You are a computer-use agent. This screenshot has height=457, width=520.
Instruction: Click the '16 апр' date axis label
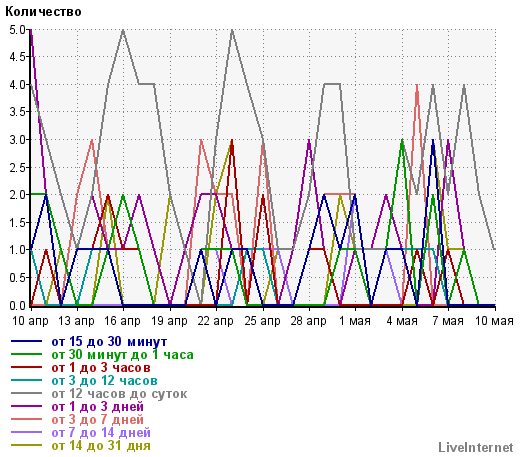pyautogui.click(x=122, y=321)
